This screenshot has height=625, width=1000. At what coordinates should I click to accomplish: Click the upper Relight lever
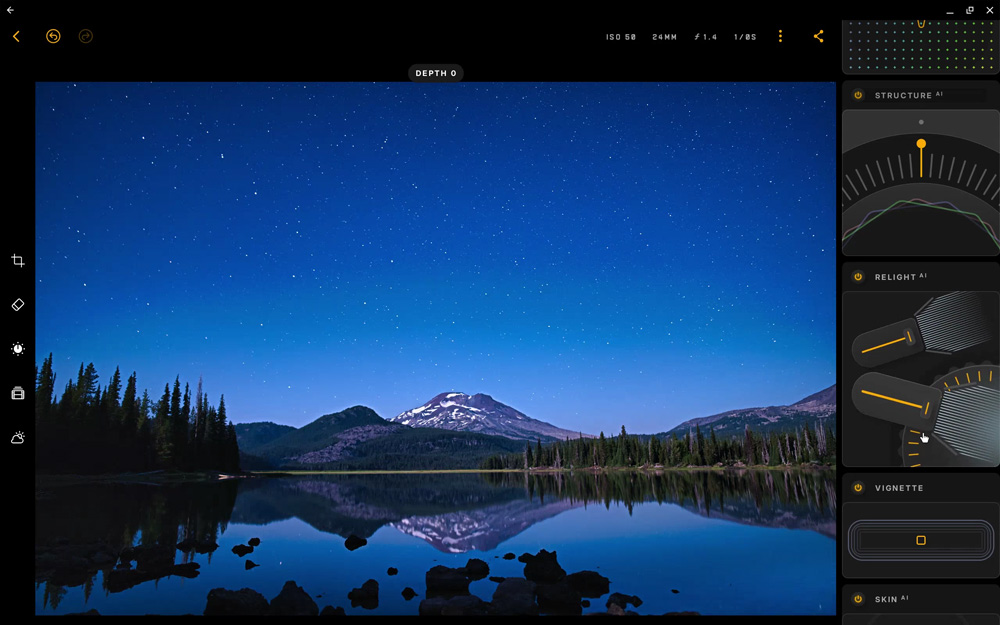click(886, 343)
